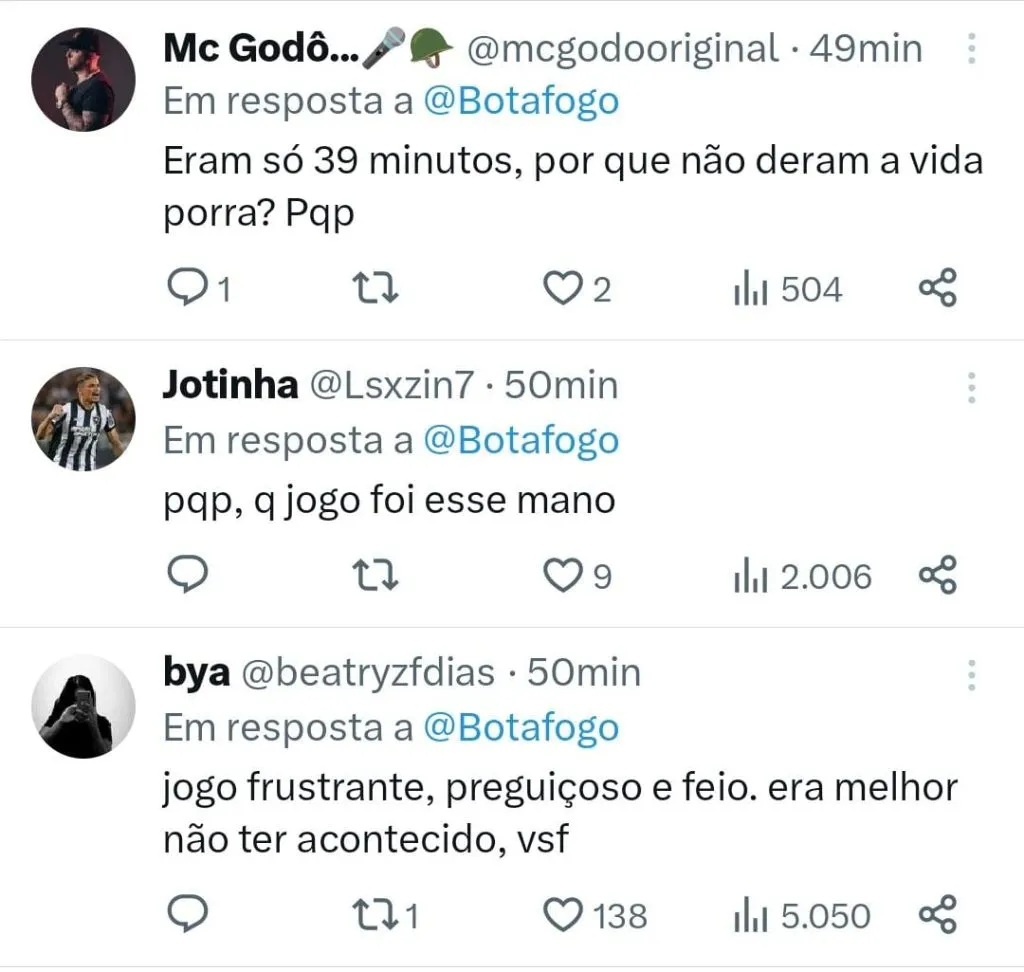The width and height of the screenshot is (1024, 972).
Task: Like Jotinha's tweet
Action: (x=563, y=576)
